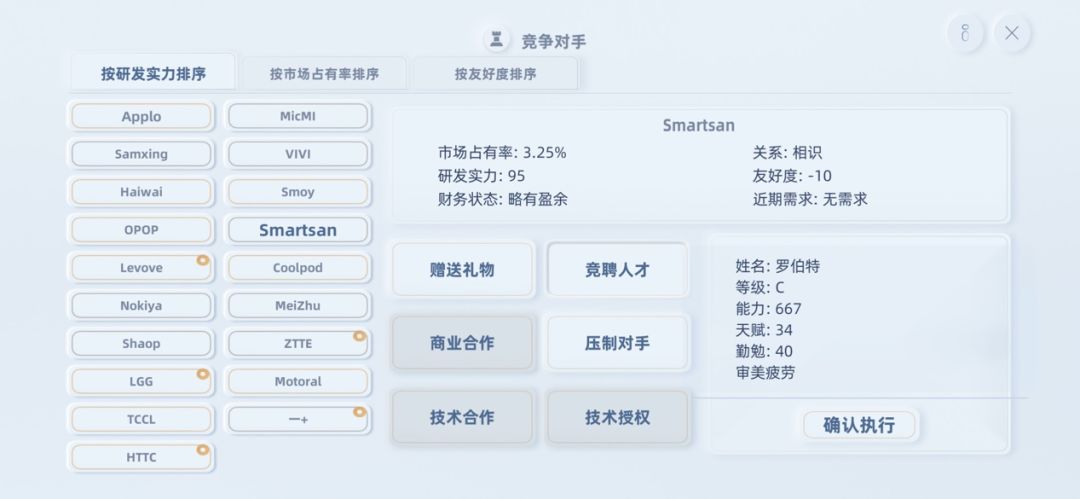The height and width of the screenshot is (499, 1080).
Task: Choose 技术授权 option
Action: (x=617, y=417)
